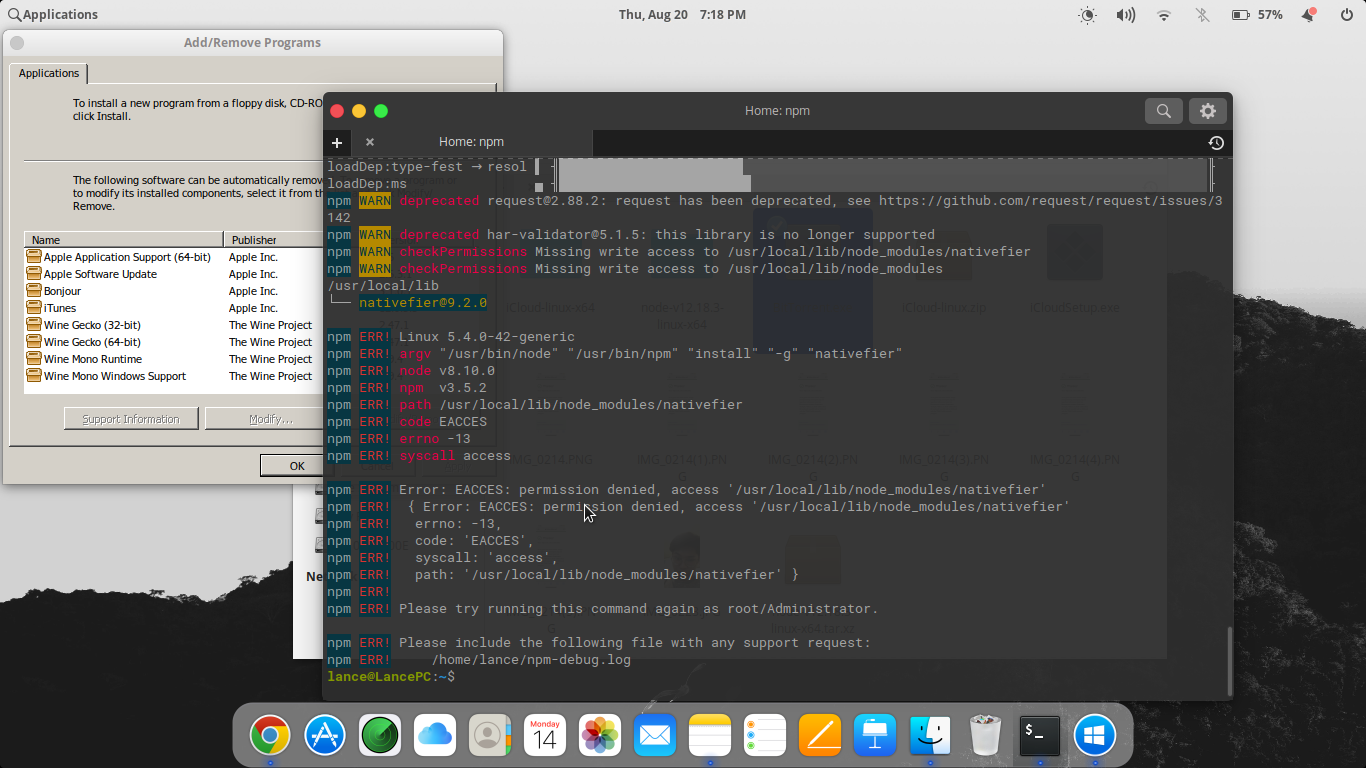Screen dimensions: 1366x768
Task: Launch Google Chrome from the dock
Action: point(270,736)
